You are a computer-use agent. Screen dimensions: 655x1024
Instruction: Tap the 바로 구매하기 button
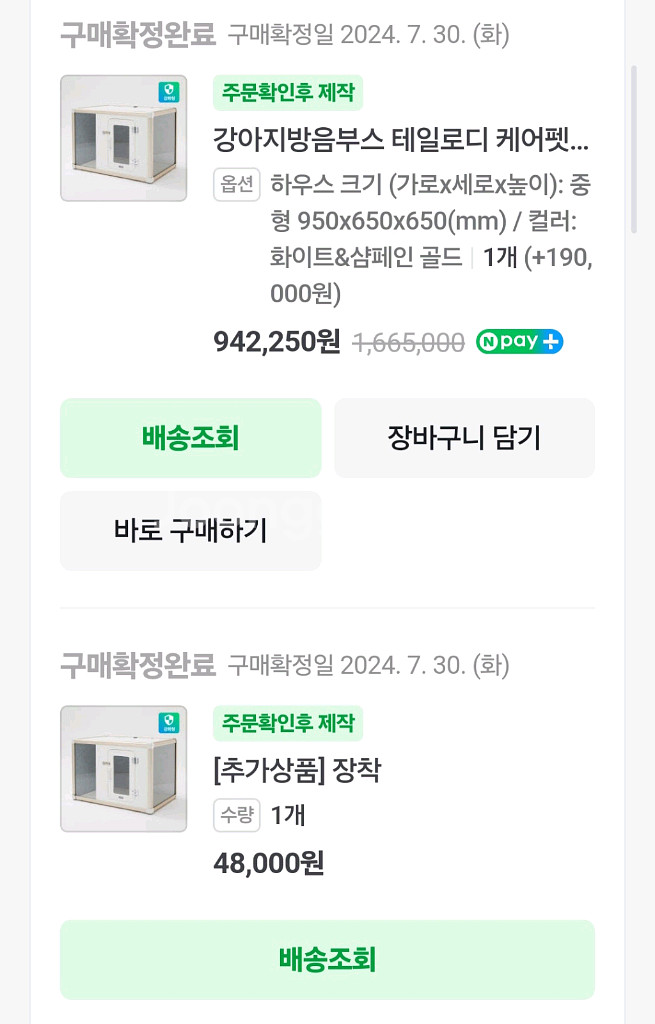[x=190, y=530]
